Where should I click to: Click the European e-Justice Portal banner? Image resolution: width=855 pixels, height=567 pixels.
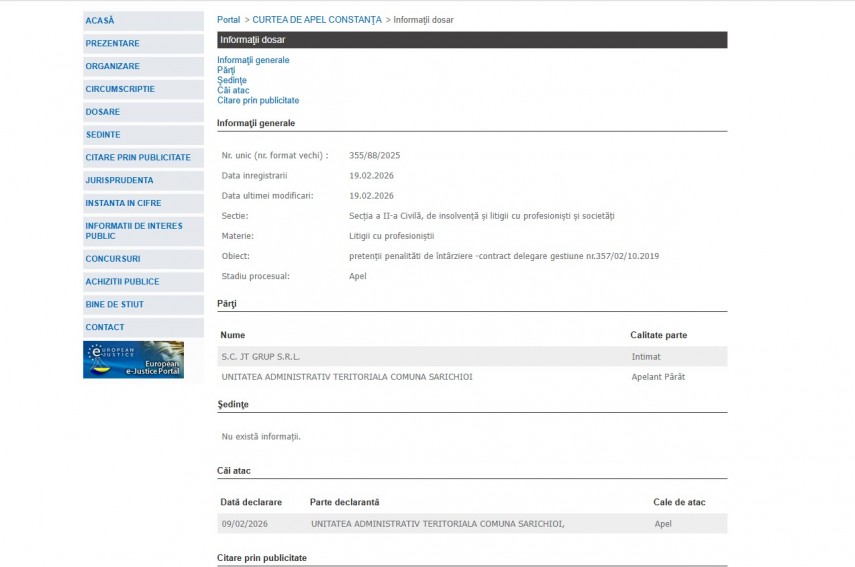point(133,360)
